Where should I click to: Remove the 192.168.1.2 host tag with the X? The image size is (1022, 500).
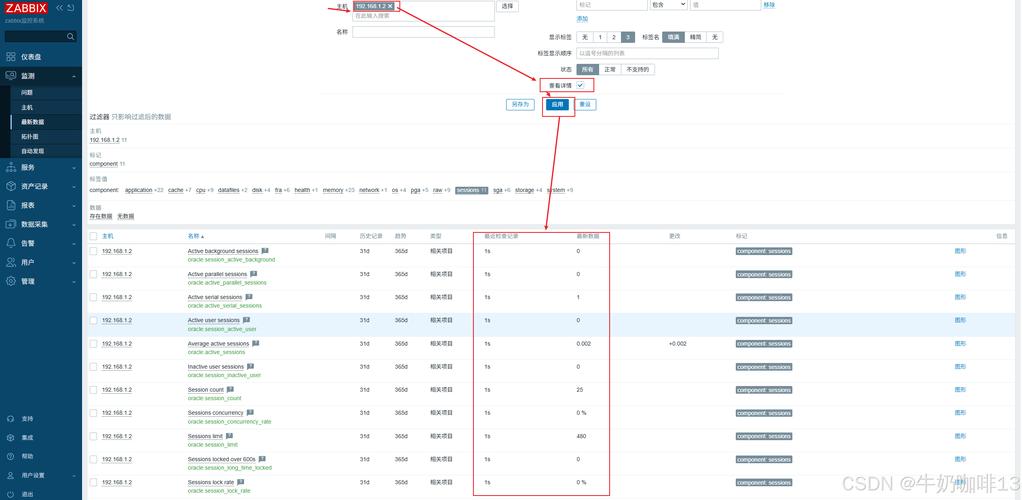[x=391, y=6]
